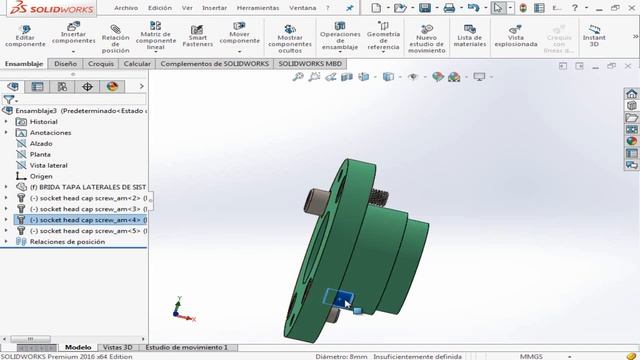Select Matriz de componente lineal
Image resolution: width=640 pixels, height=360 pixels.
point(156,36)
